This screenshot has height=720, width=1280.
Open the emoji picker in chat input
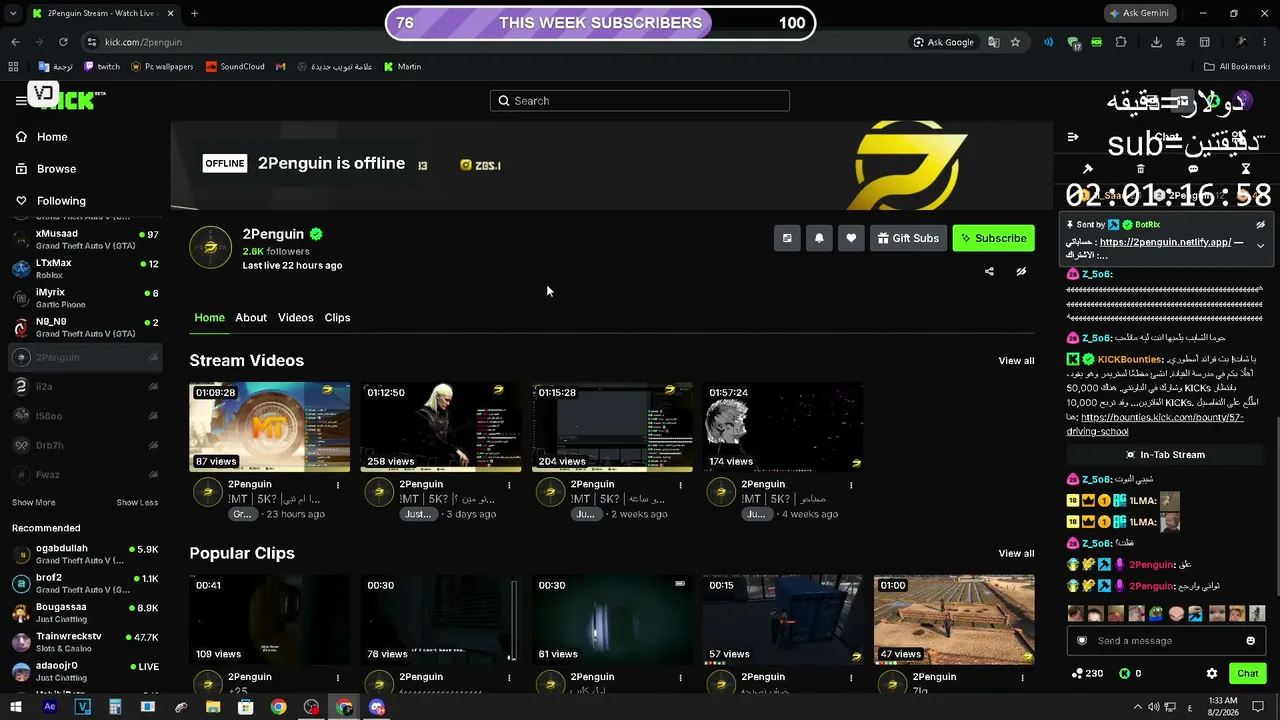(x=1250, y=641)
